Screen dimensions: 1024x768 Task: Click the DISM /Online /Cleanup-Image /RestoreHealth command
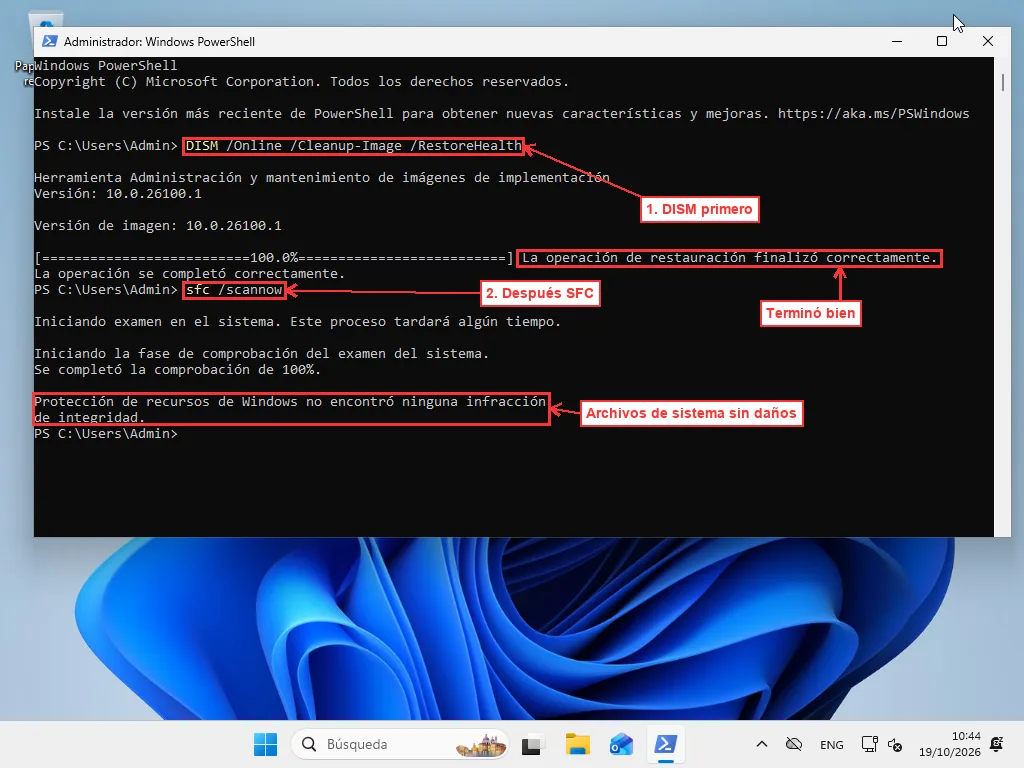[353, 146]
